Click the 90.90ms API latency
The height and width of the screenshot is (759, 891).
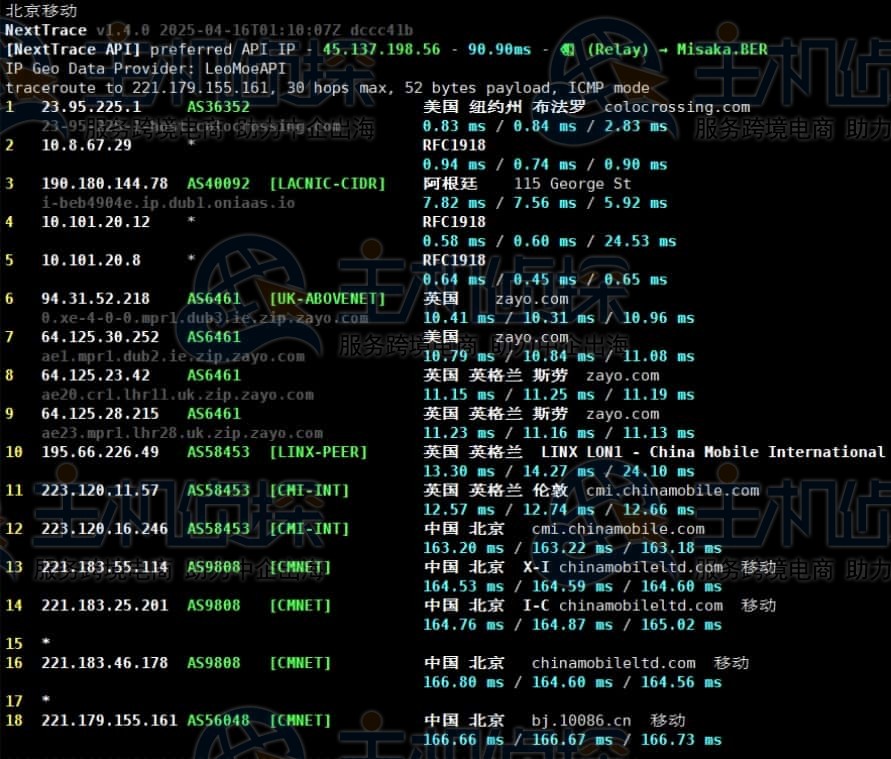(x=499, y=49)
